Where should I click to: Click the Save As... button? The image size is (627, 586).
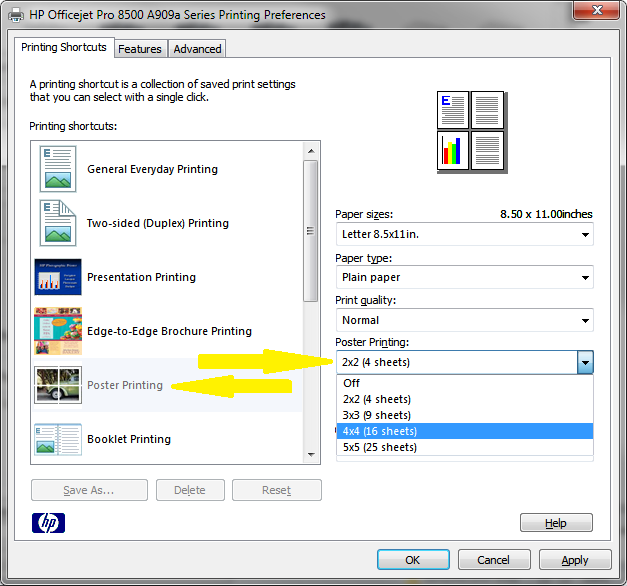[89, 490]
